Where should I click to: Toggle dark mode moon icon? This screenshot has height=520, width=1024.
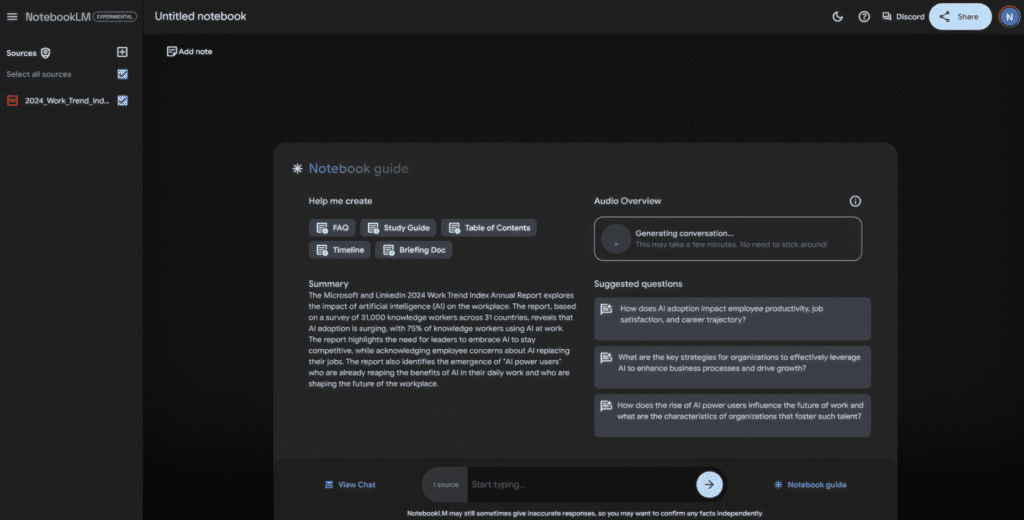click(x=837, y=16)
